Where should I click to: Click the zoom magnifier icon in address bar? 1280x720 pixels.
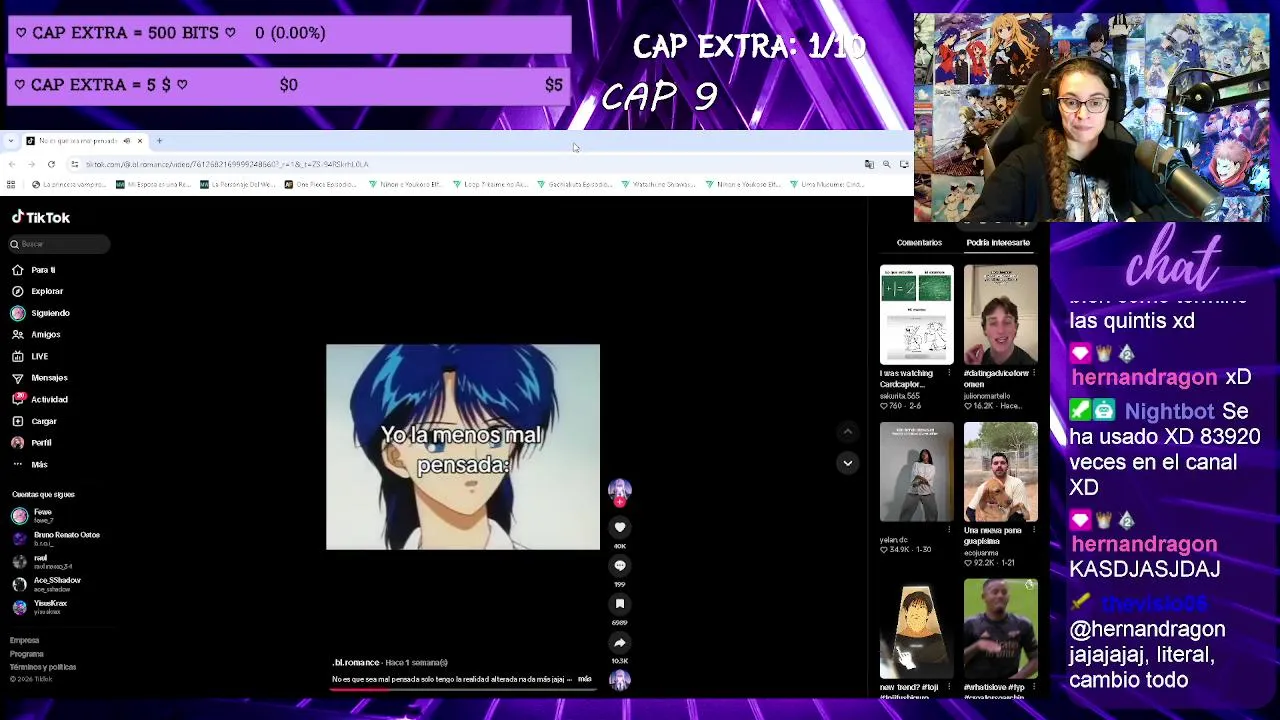[886, 164]
